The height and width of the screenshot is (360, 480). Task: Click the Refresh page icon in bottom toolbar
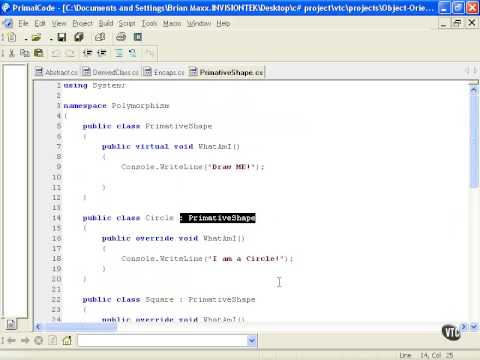click(53, 340)
